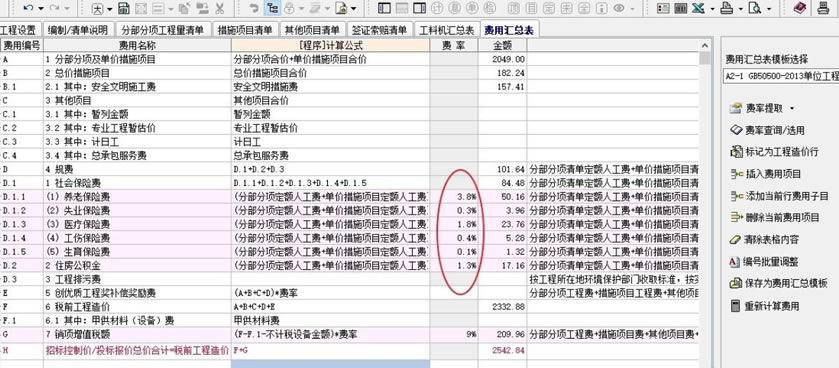Screen dimensions: 839x368
Task: Click the 3.8% rate cell
Action: point(454,196)
